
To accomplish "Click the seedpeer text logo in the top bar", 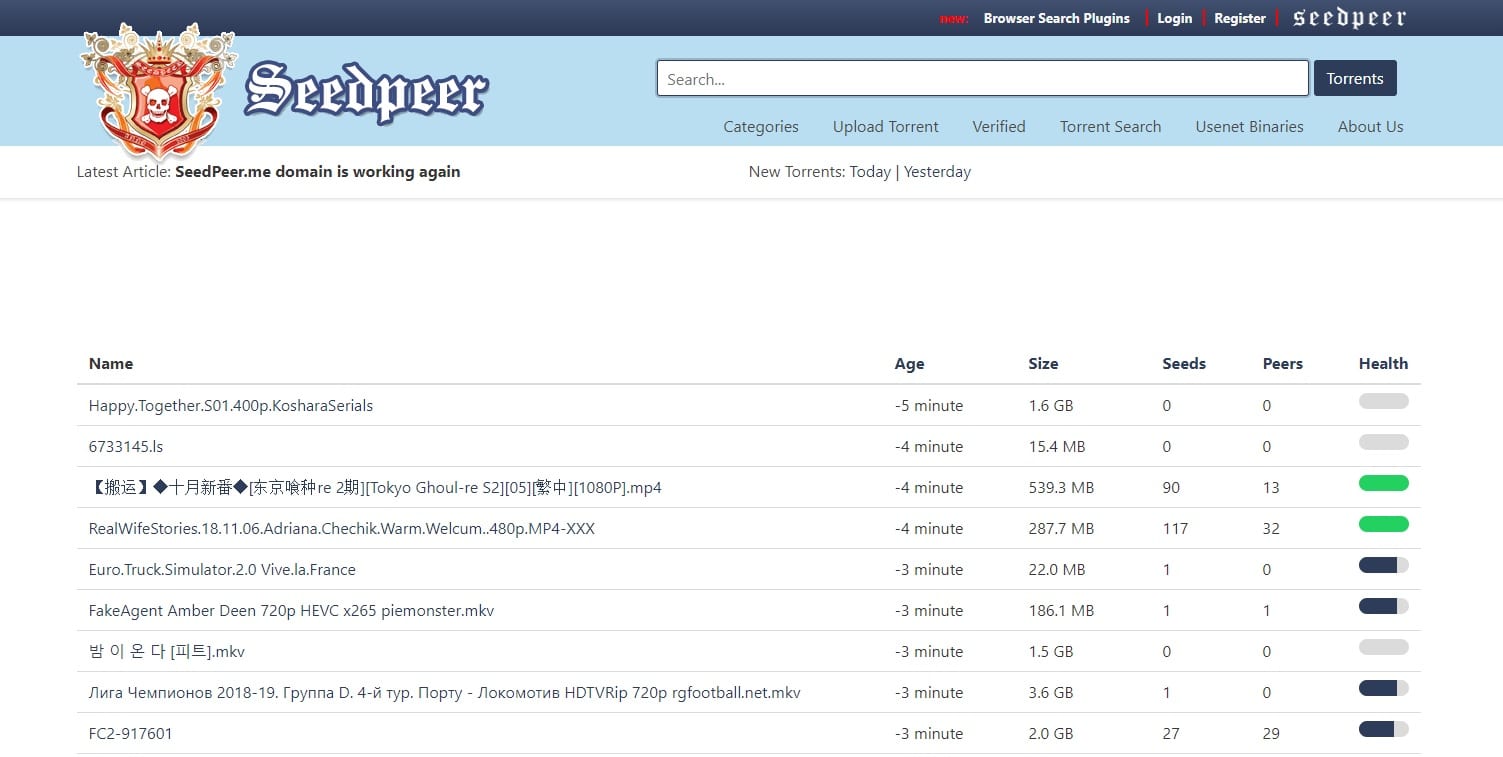I will (1349, 18).
